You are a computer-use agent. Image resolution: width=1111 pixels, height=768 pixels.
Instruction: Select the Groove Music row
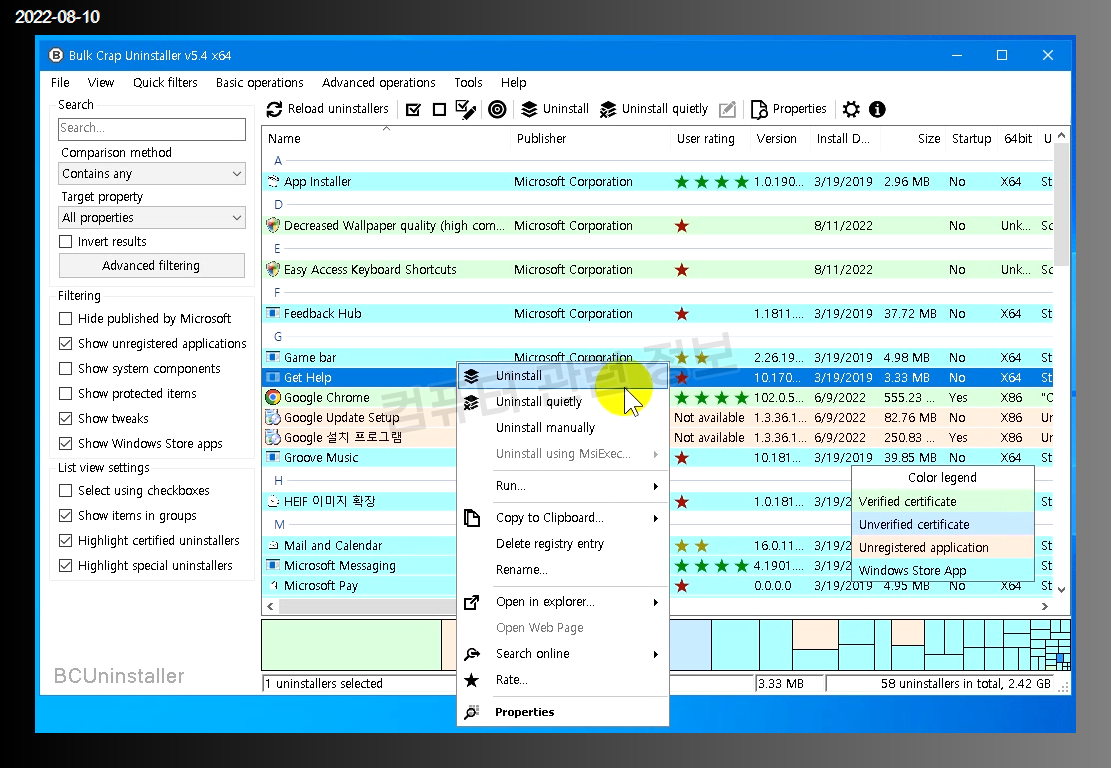coord(359,458)
